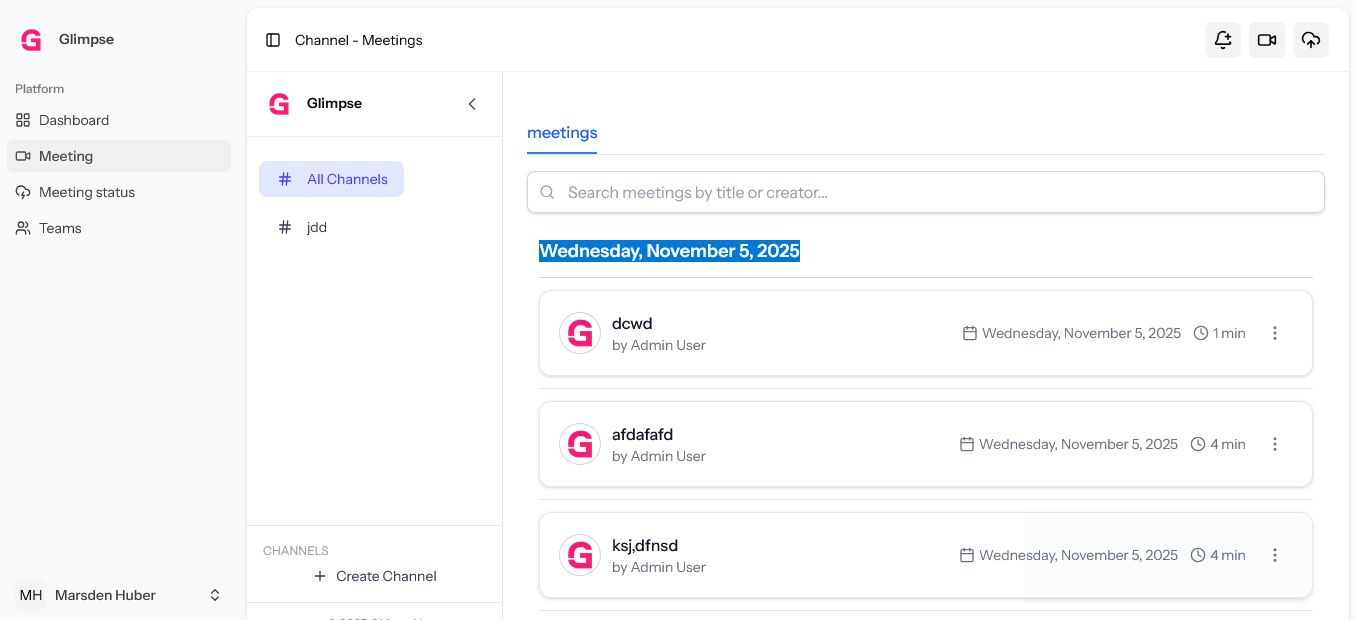1356x620 pixels.
Task: Click the cloud upload icon
Action: [1310, 40]
